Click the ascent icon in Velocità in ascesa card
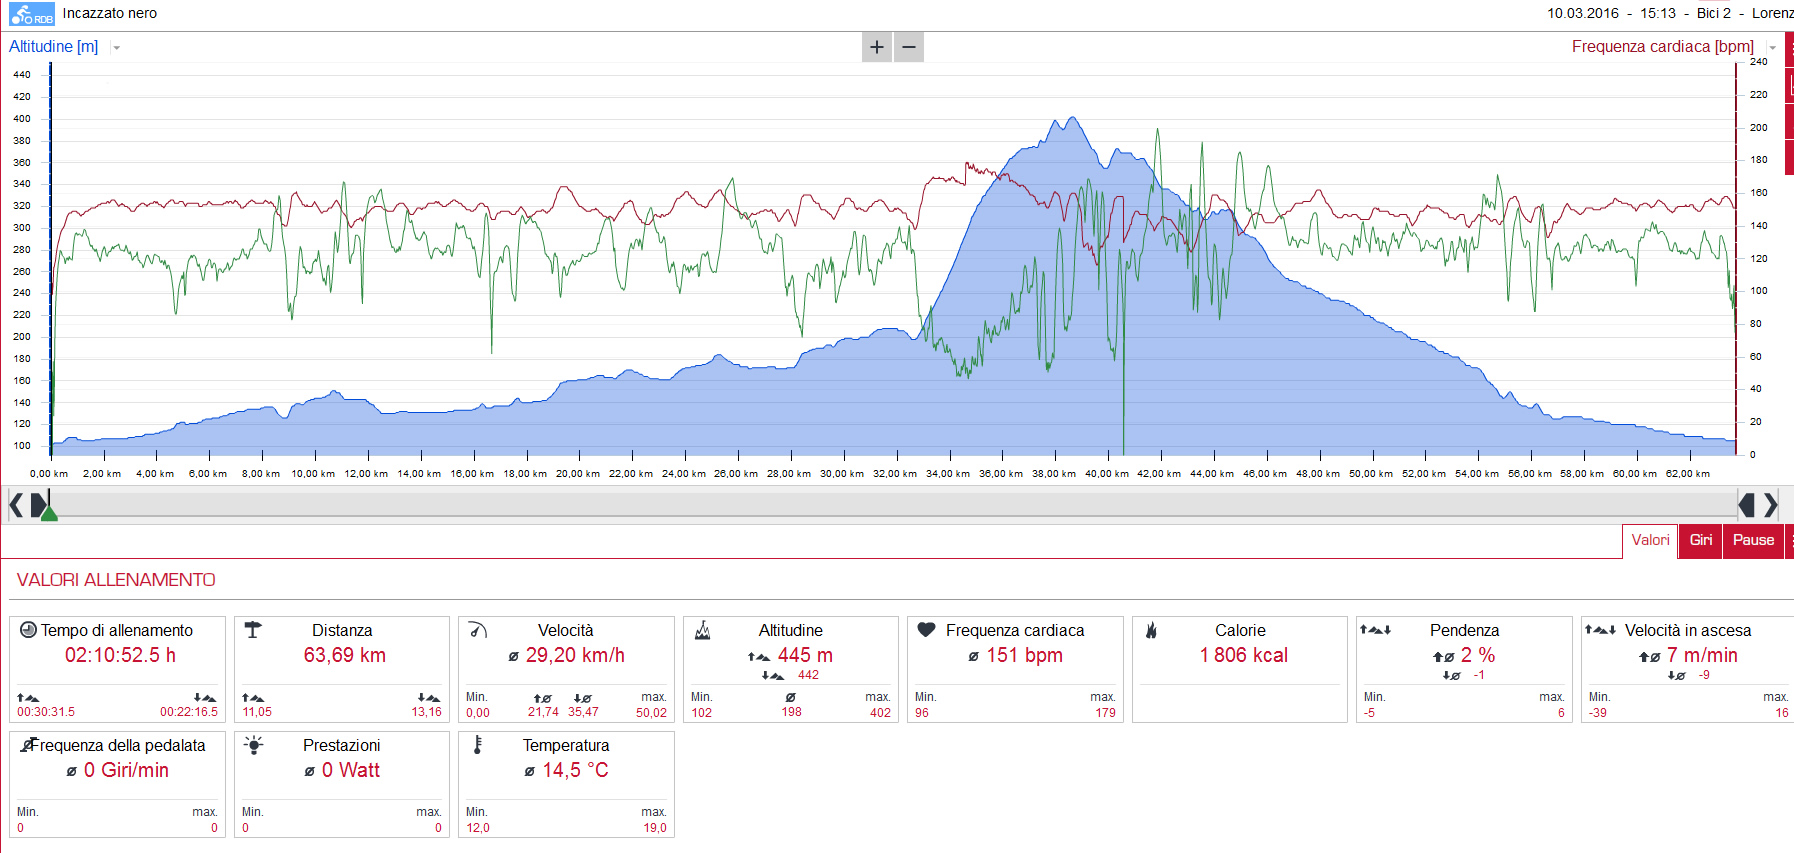1794x853 pixels. pos(1600,630)
